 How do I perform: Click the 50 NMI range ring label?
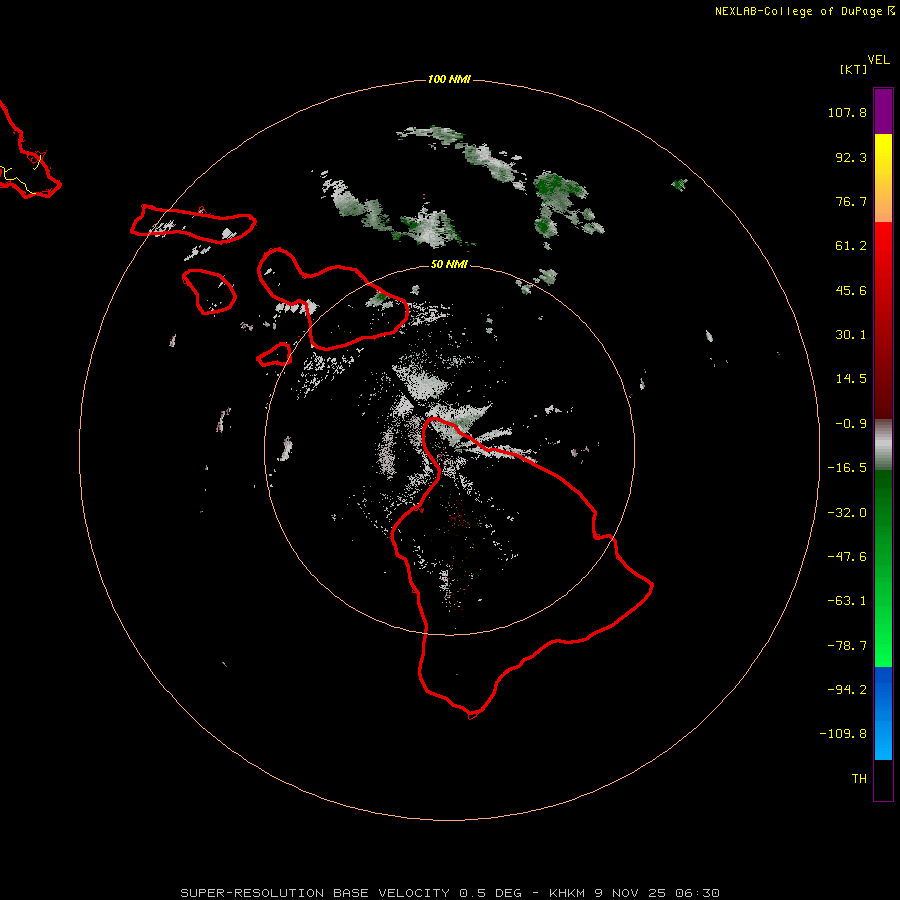pyautogui.click(x=449, y=264)
